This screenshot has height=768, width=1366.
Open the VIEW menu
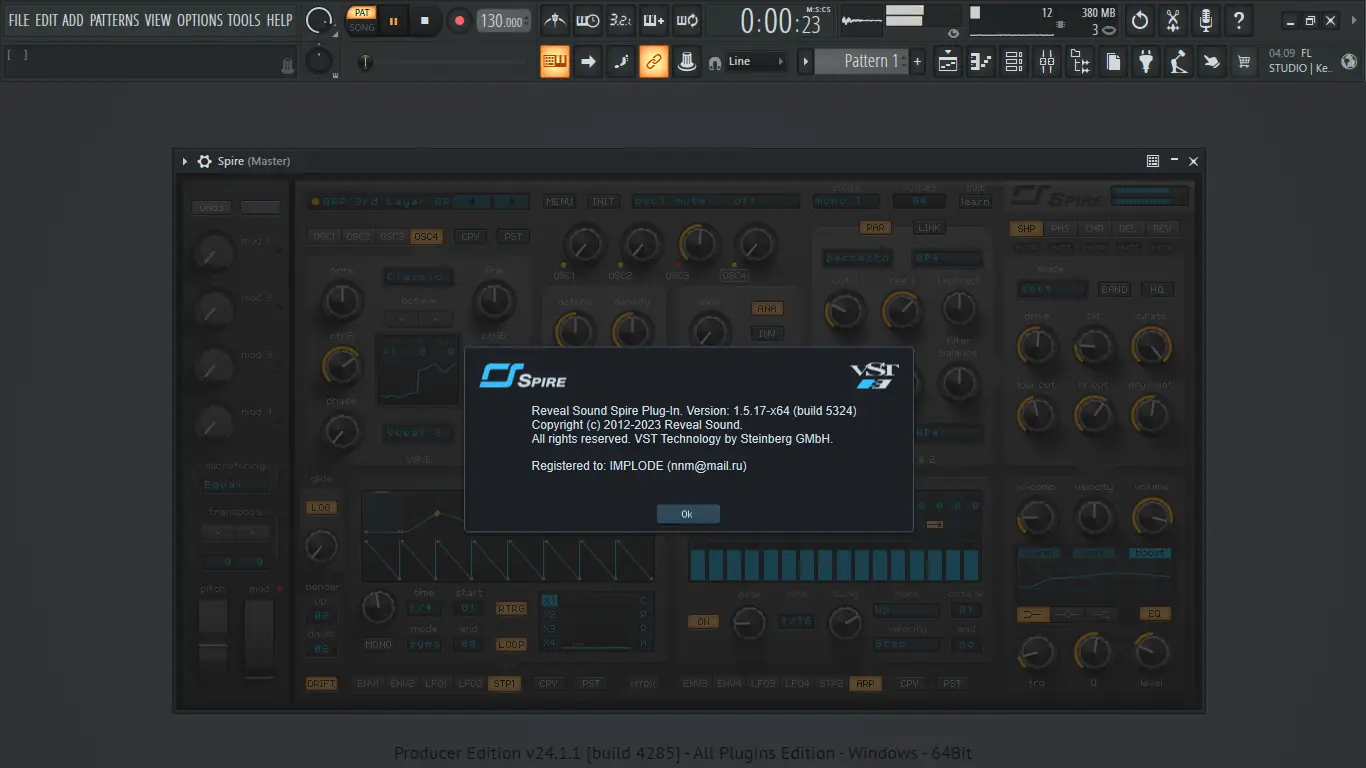tap(158, 20)
